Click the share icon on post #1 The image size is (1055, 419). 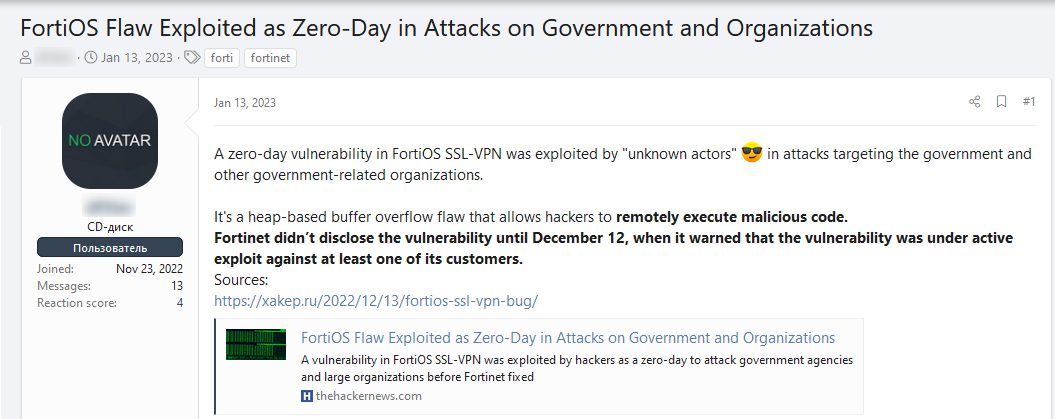coord(974,102)
